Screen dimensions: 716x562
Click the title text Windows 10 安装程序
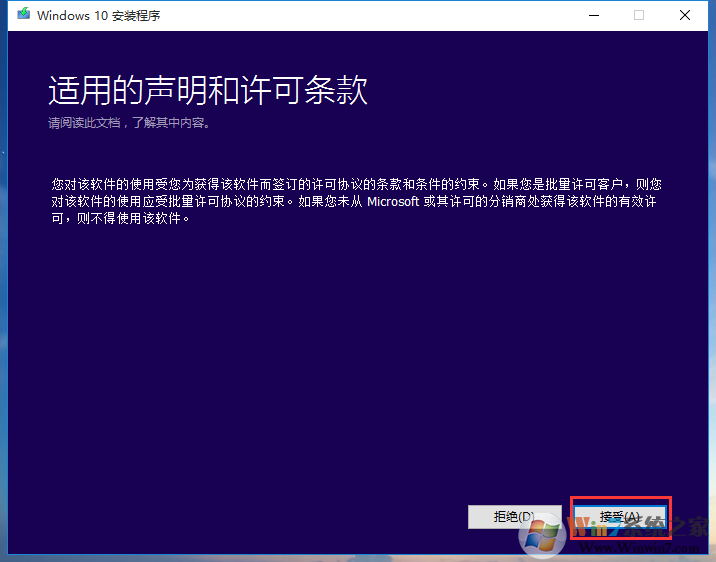click(99, 16)
